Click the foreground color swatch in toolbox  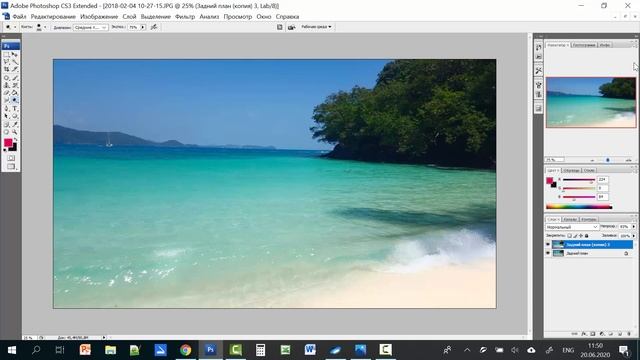(8, 142)
